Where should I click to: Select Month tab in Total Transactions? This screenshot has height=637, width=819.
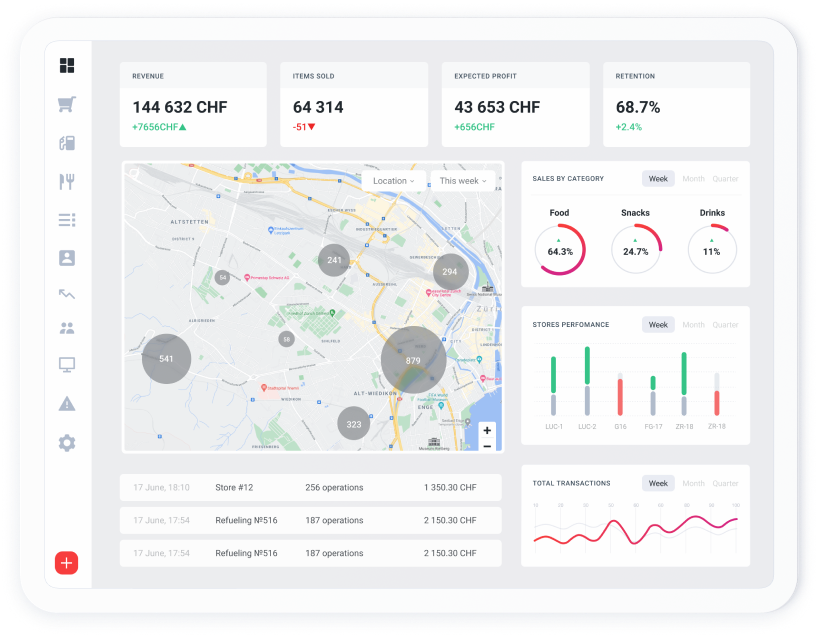(x=694, y=483)
